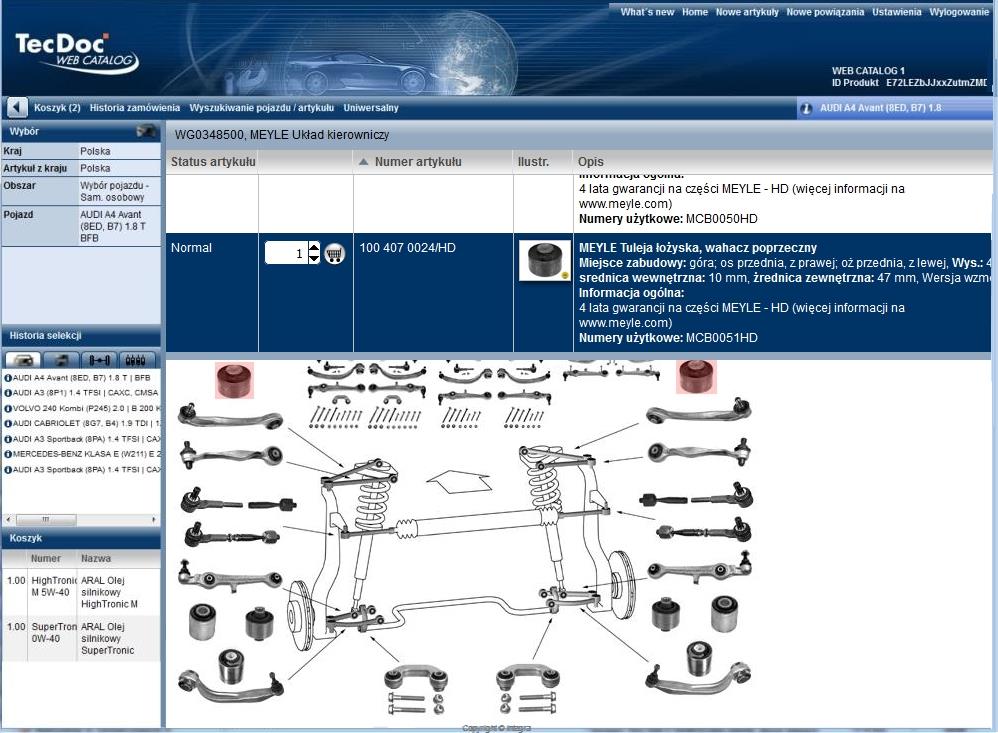Screen dimensions: 998x733
Task: Click MEYLE Tuleja łożyska, wahacz poprzeczny description
Action: pyautogui.click(x=698, y=248)
